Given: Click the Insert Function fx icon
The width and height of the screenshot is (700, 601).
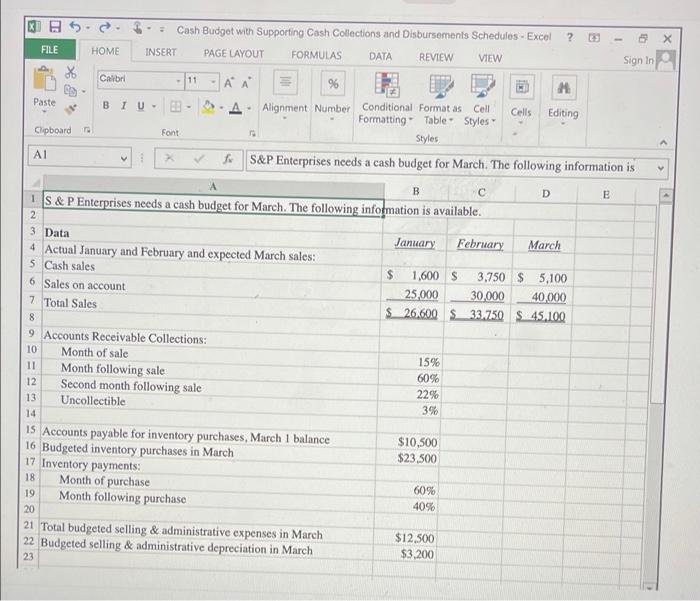Looking at the screenshot, I should point(228,159).
